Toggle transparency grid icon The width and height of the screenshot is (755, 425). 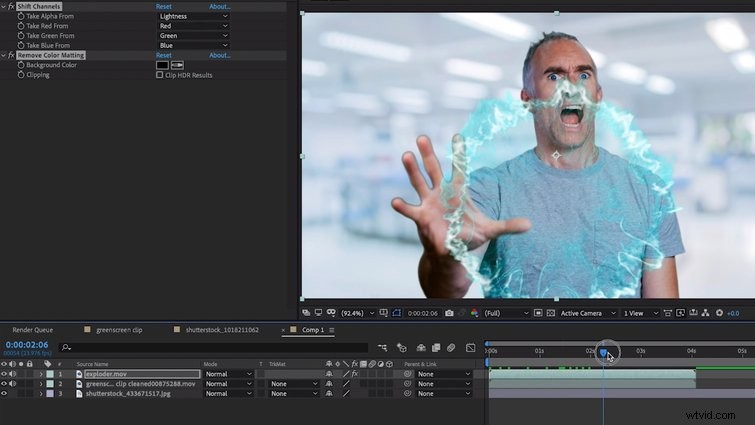click(551, 313)
